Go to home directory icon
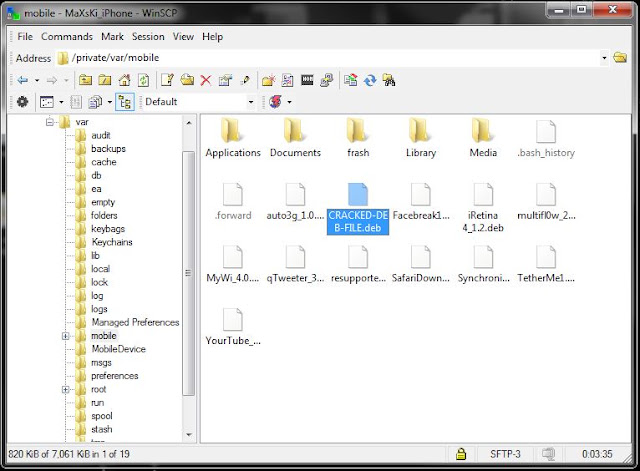The width and height of the screenshot is (640, 471). 124,80
